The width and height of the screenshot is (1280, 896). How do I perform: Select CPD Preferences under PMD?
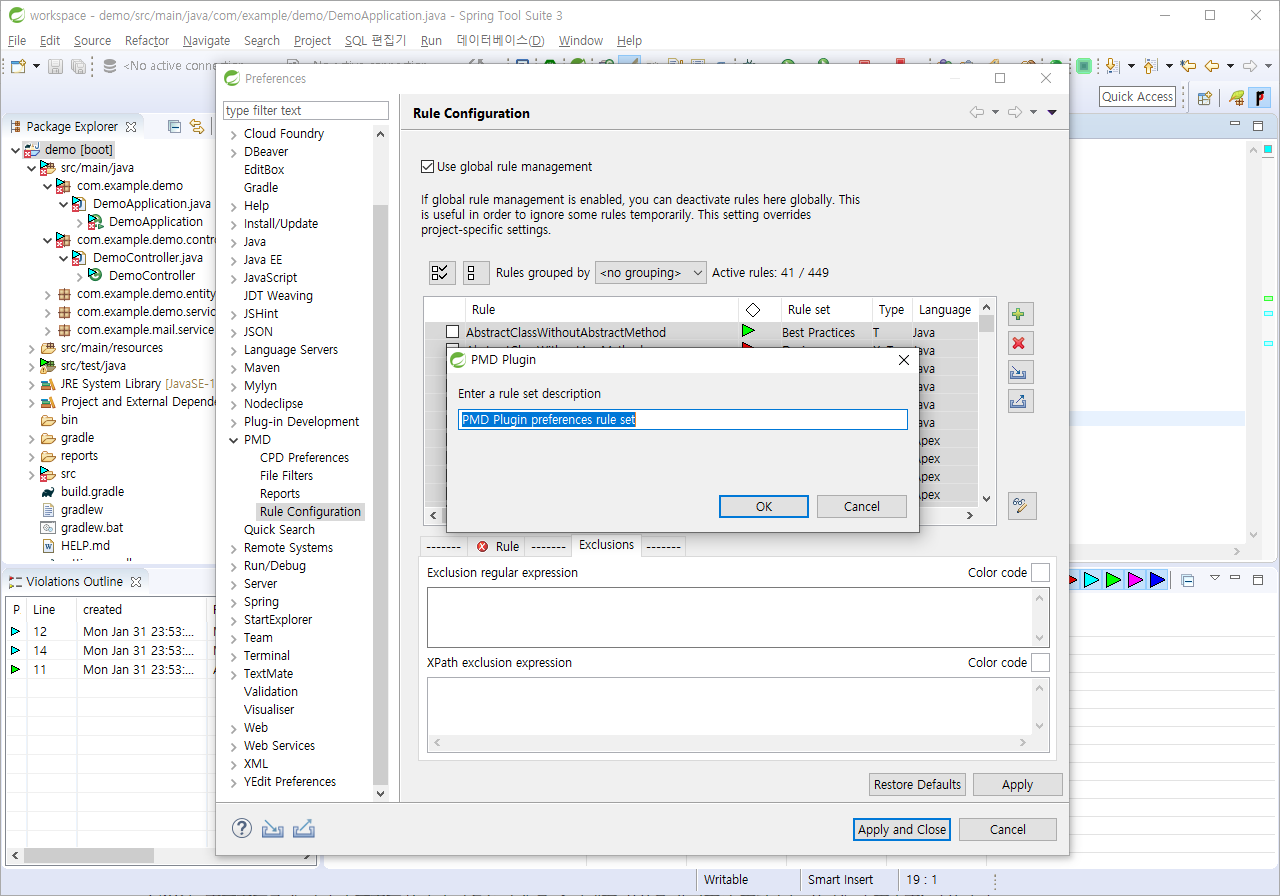[304, 458]
